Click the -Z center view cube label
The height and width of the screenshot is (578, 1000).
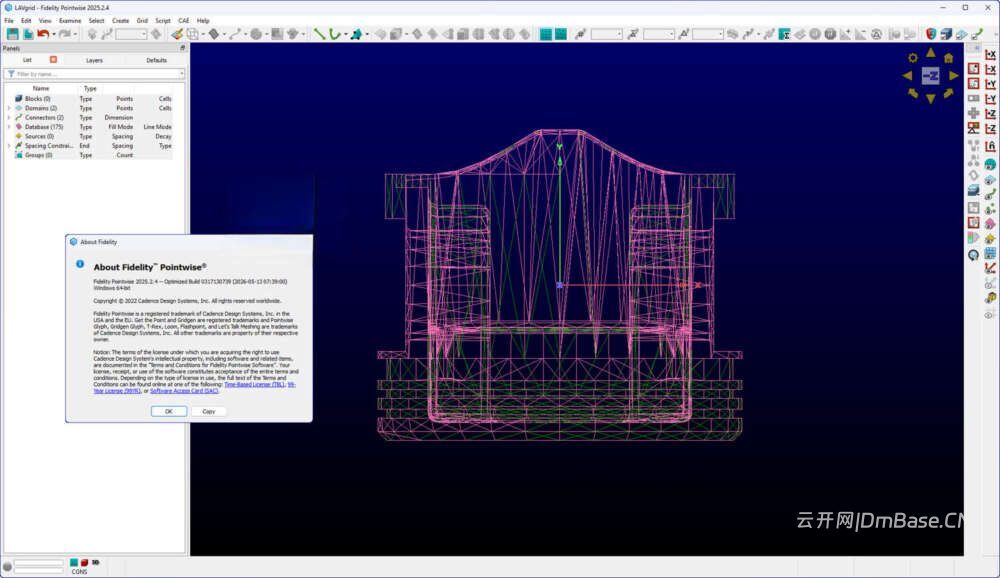930,75
